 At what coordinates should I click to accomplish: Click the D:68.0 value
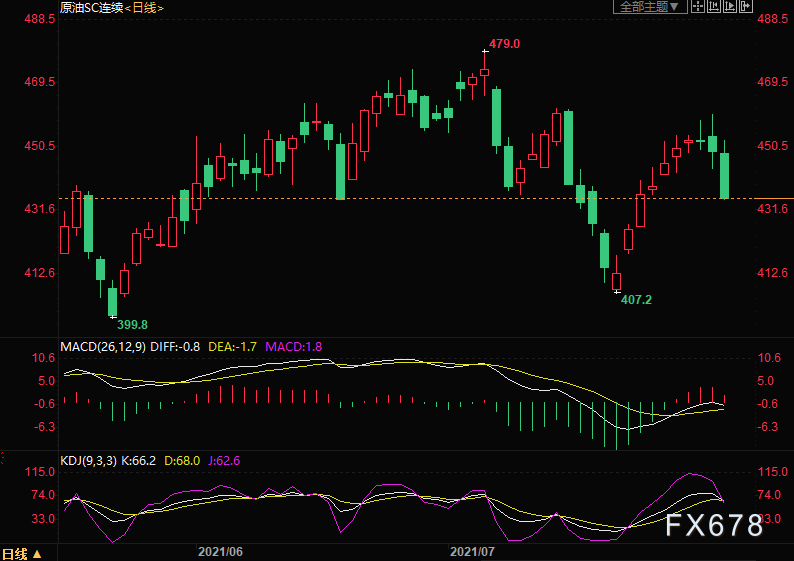182,461
